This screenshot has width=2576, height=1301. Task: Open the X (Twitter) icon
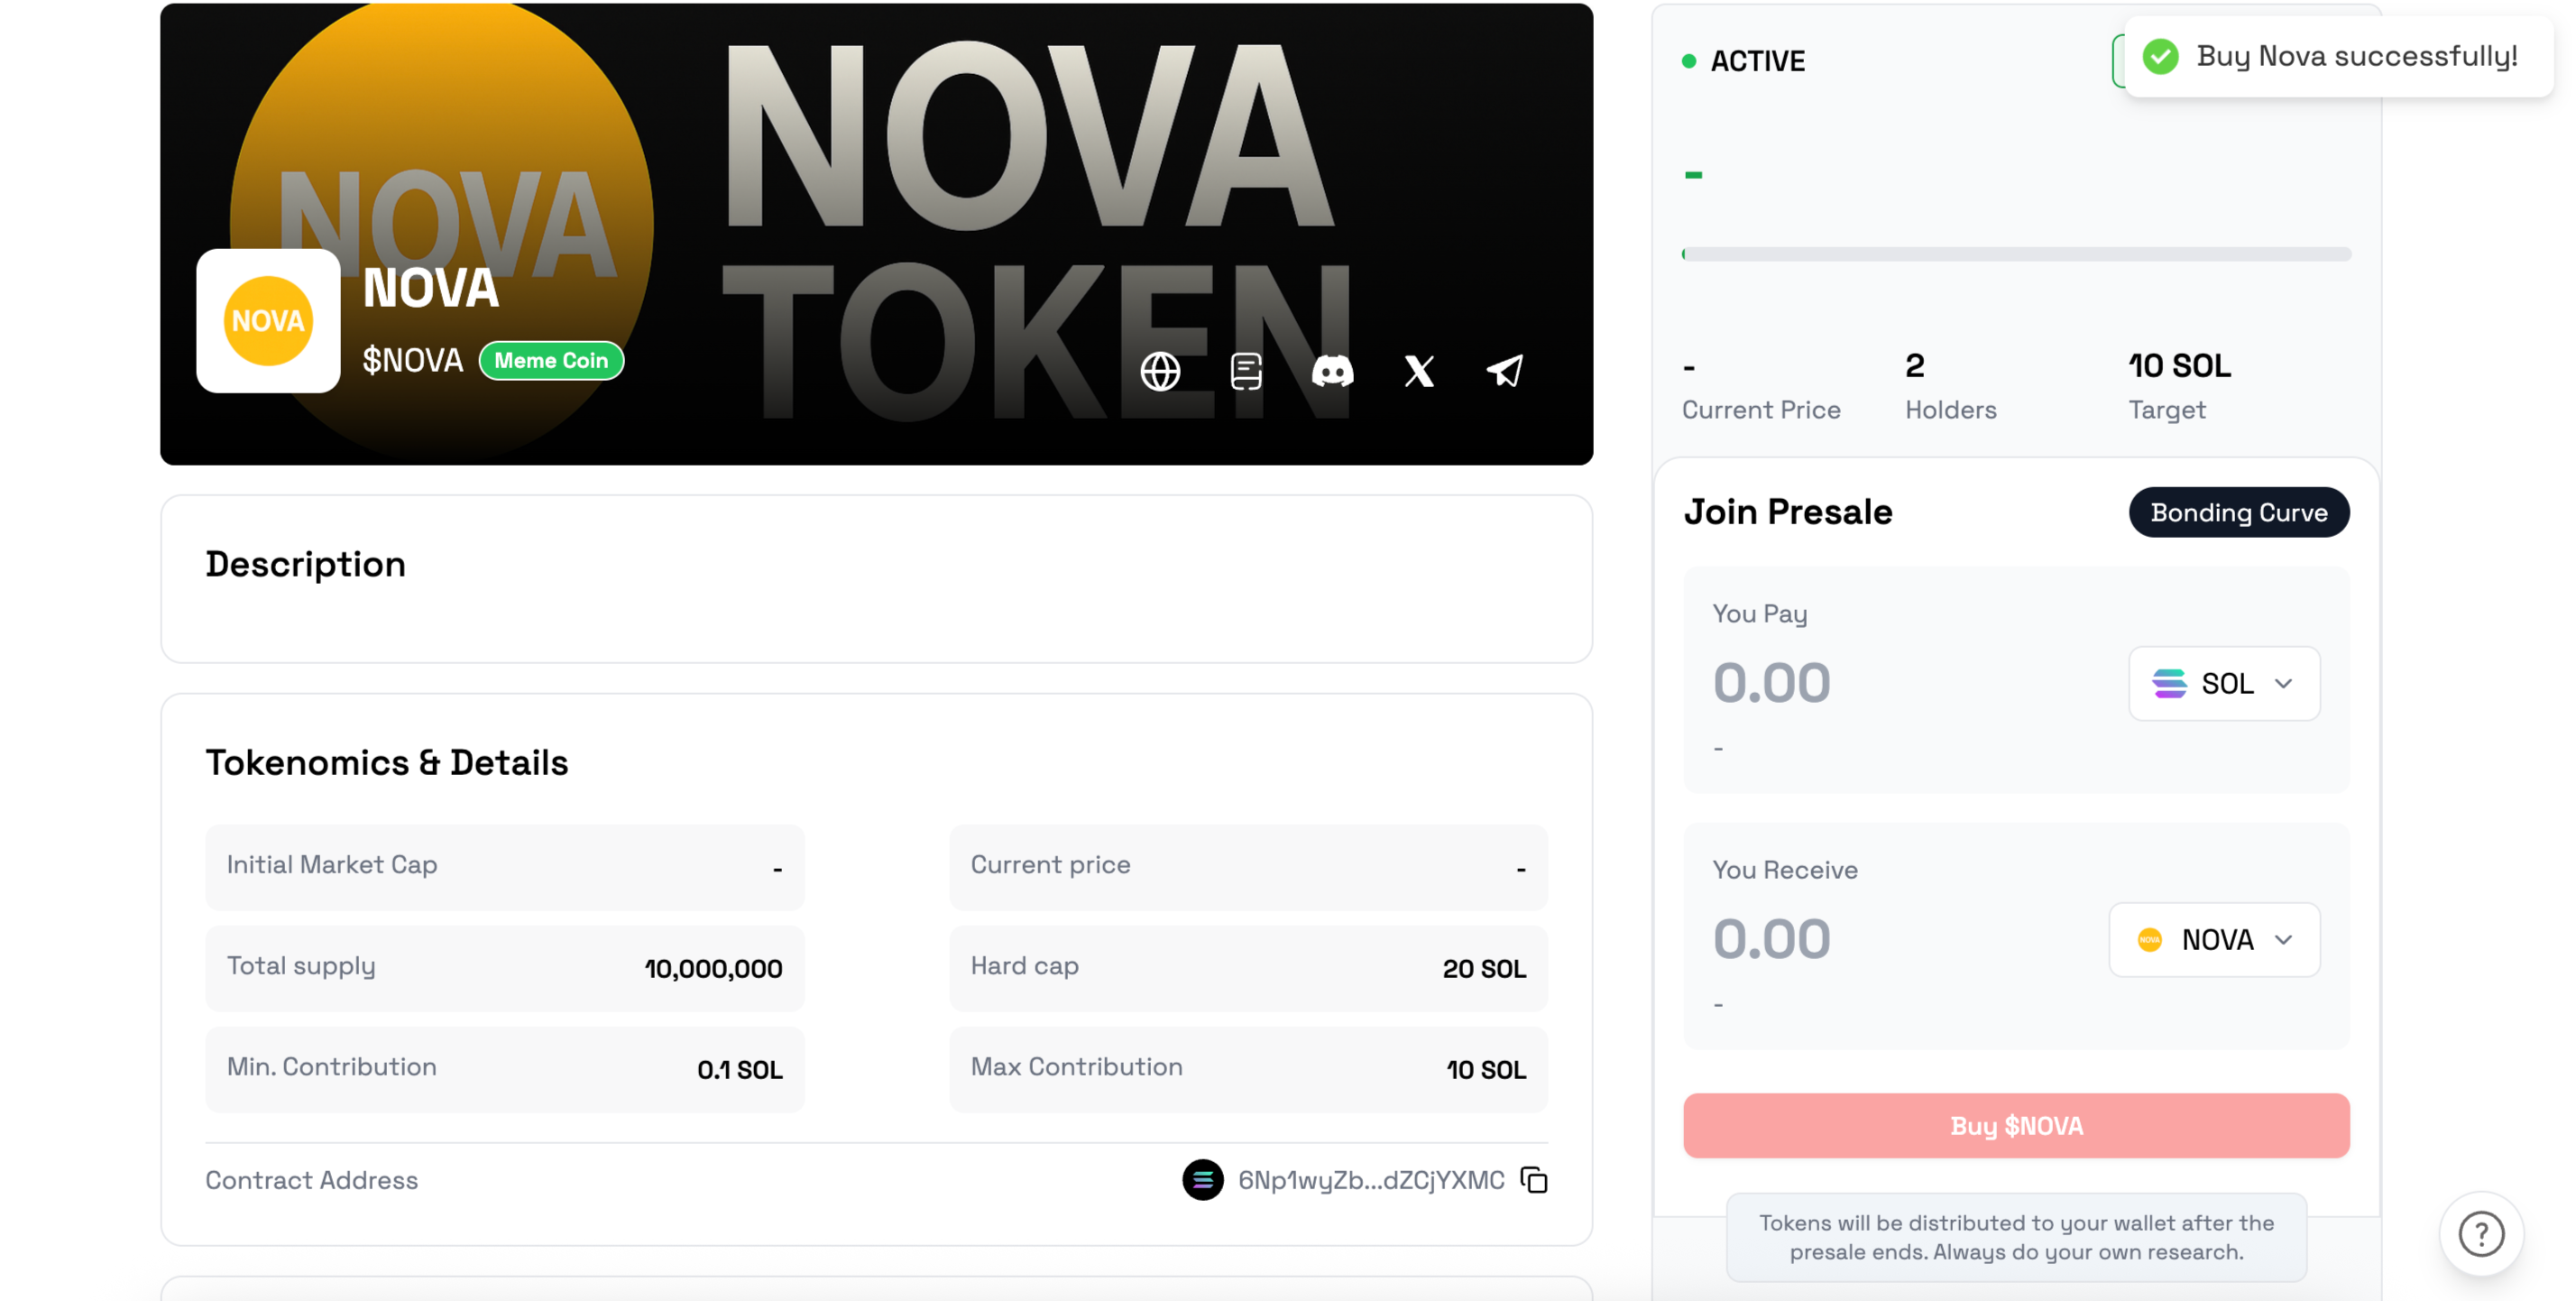pyautogui.click(x=1419, y=371)
